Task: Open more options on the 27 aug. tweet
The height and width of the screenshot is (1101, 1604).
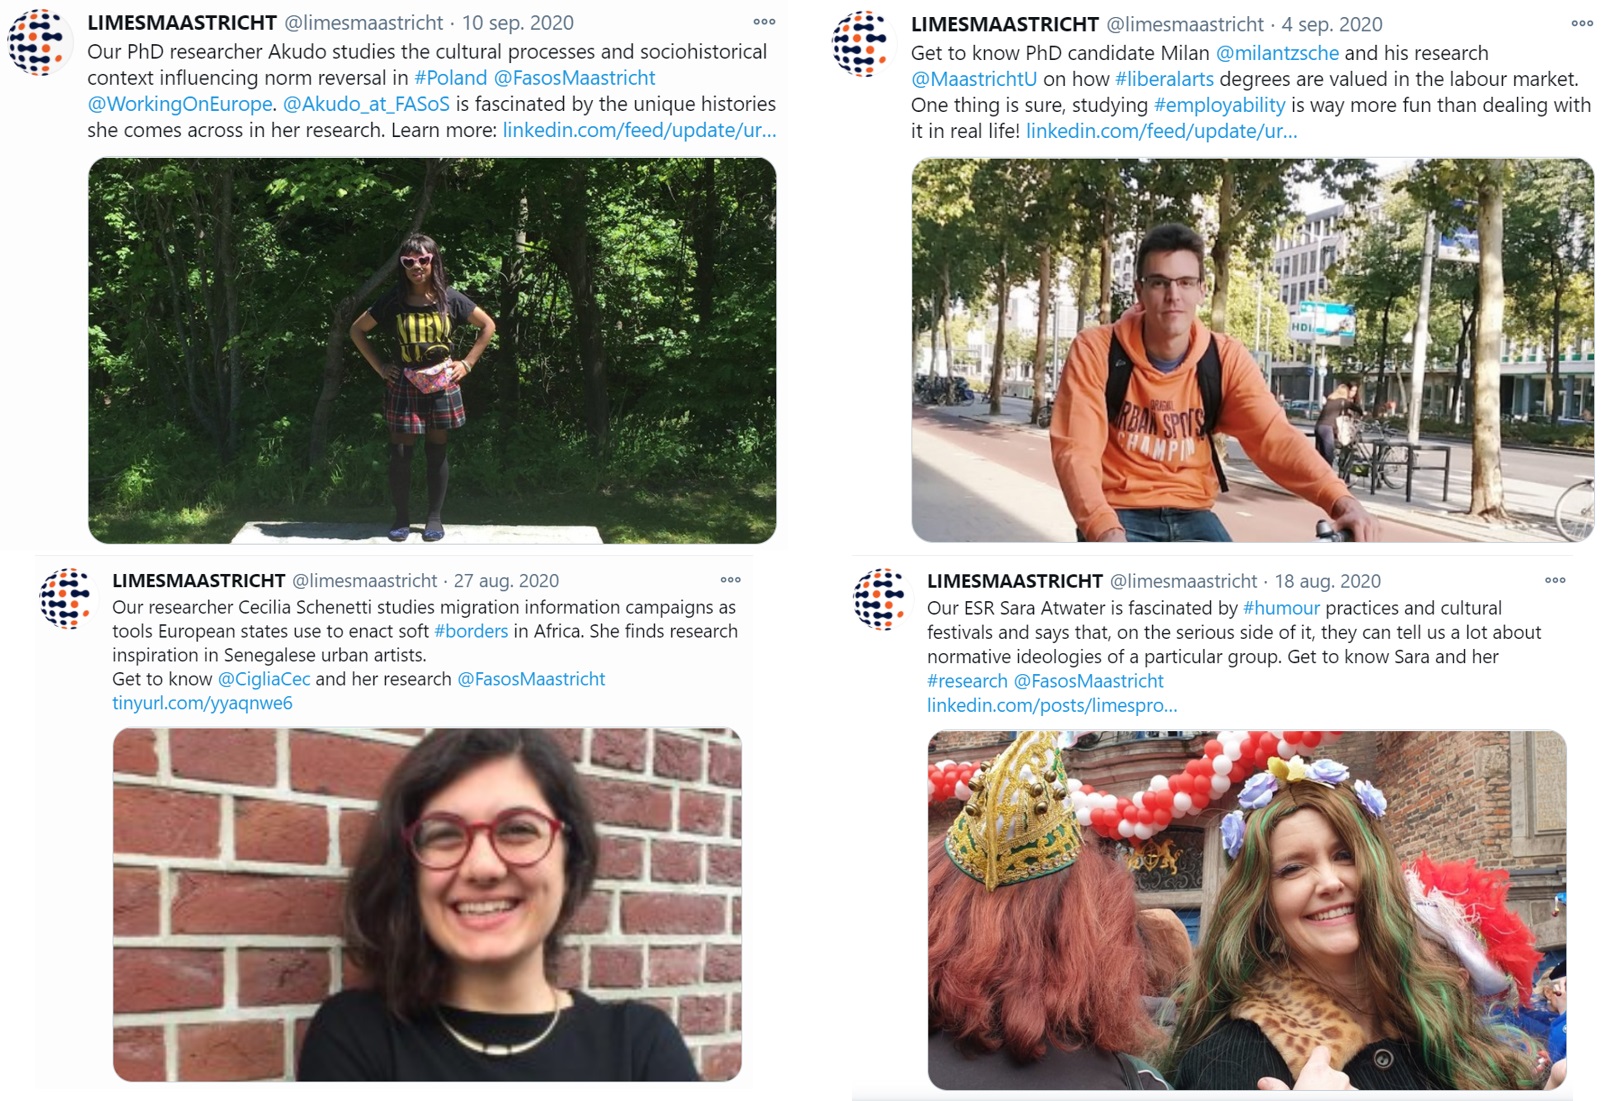Action: [x=731, y=580]
